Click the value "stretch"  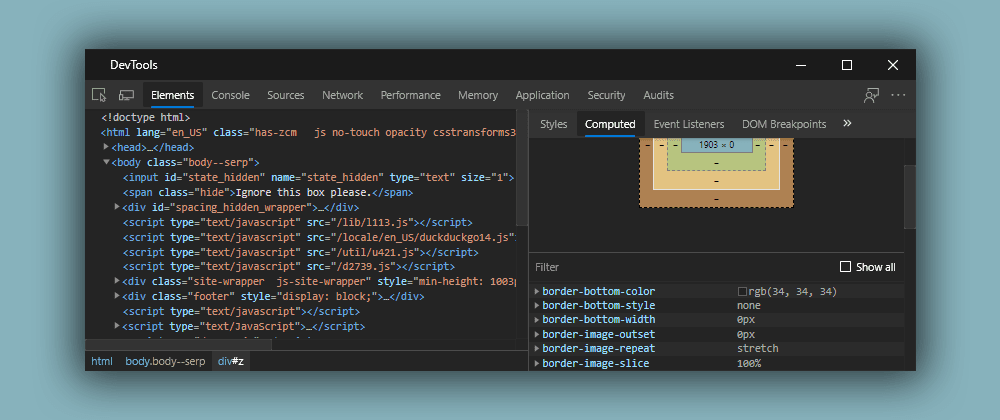758,349
